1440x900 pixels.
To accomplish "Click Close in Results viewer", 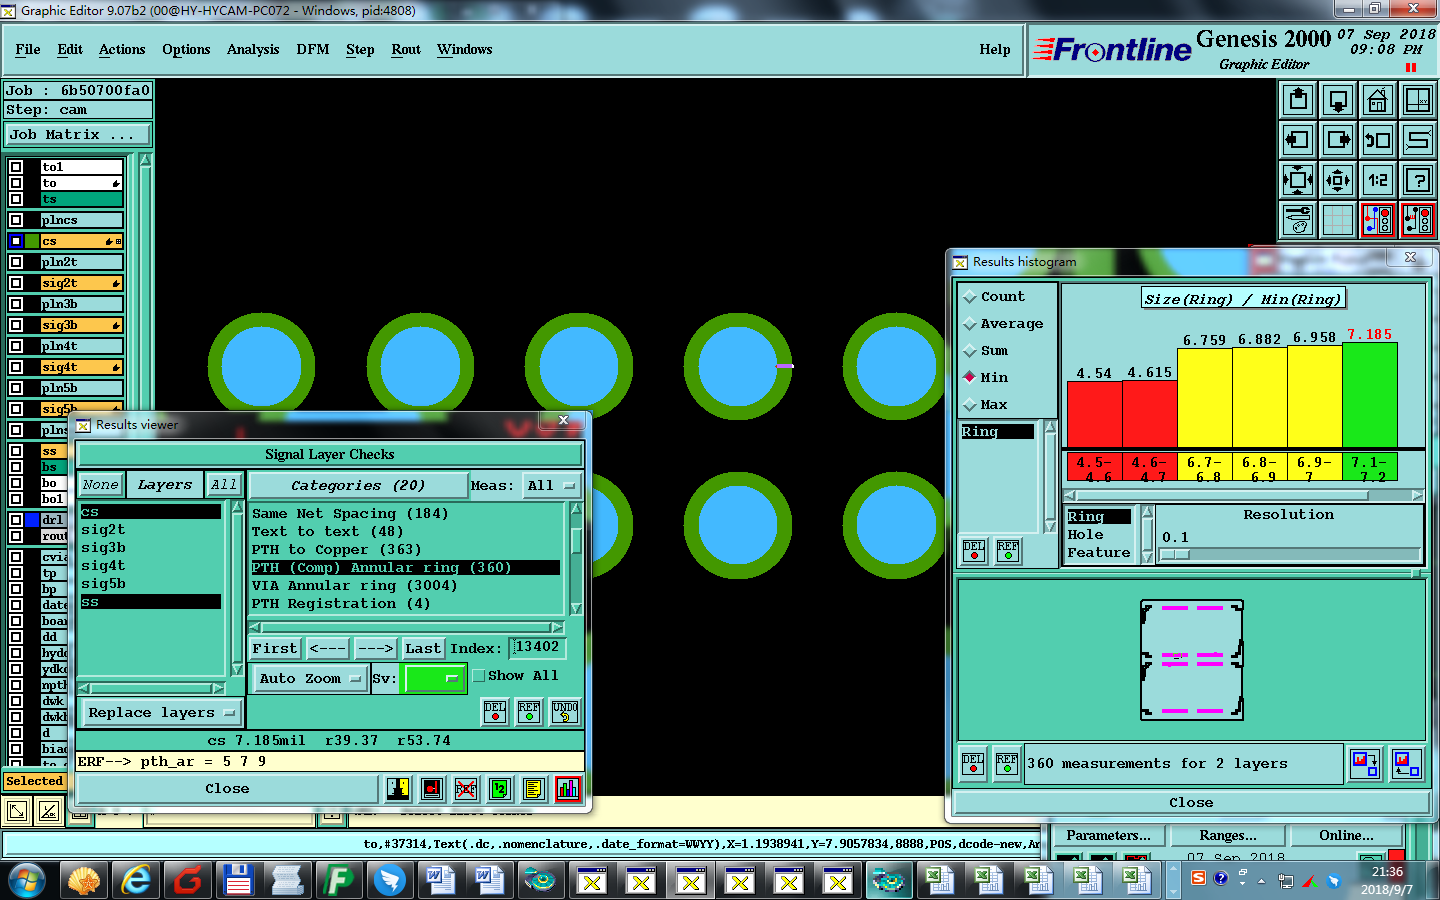I will (x=228, y=789).
